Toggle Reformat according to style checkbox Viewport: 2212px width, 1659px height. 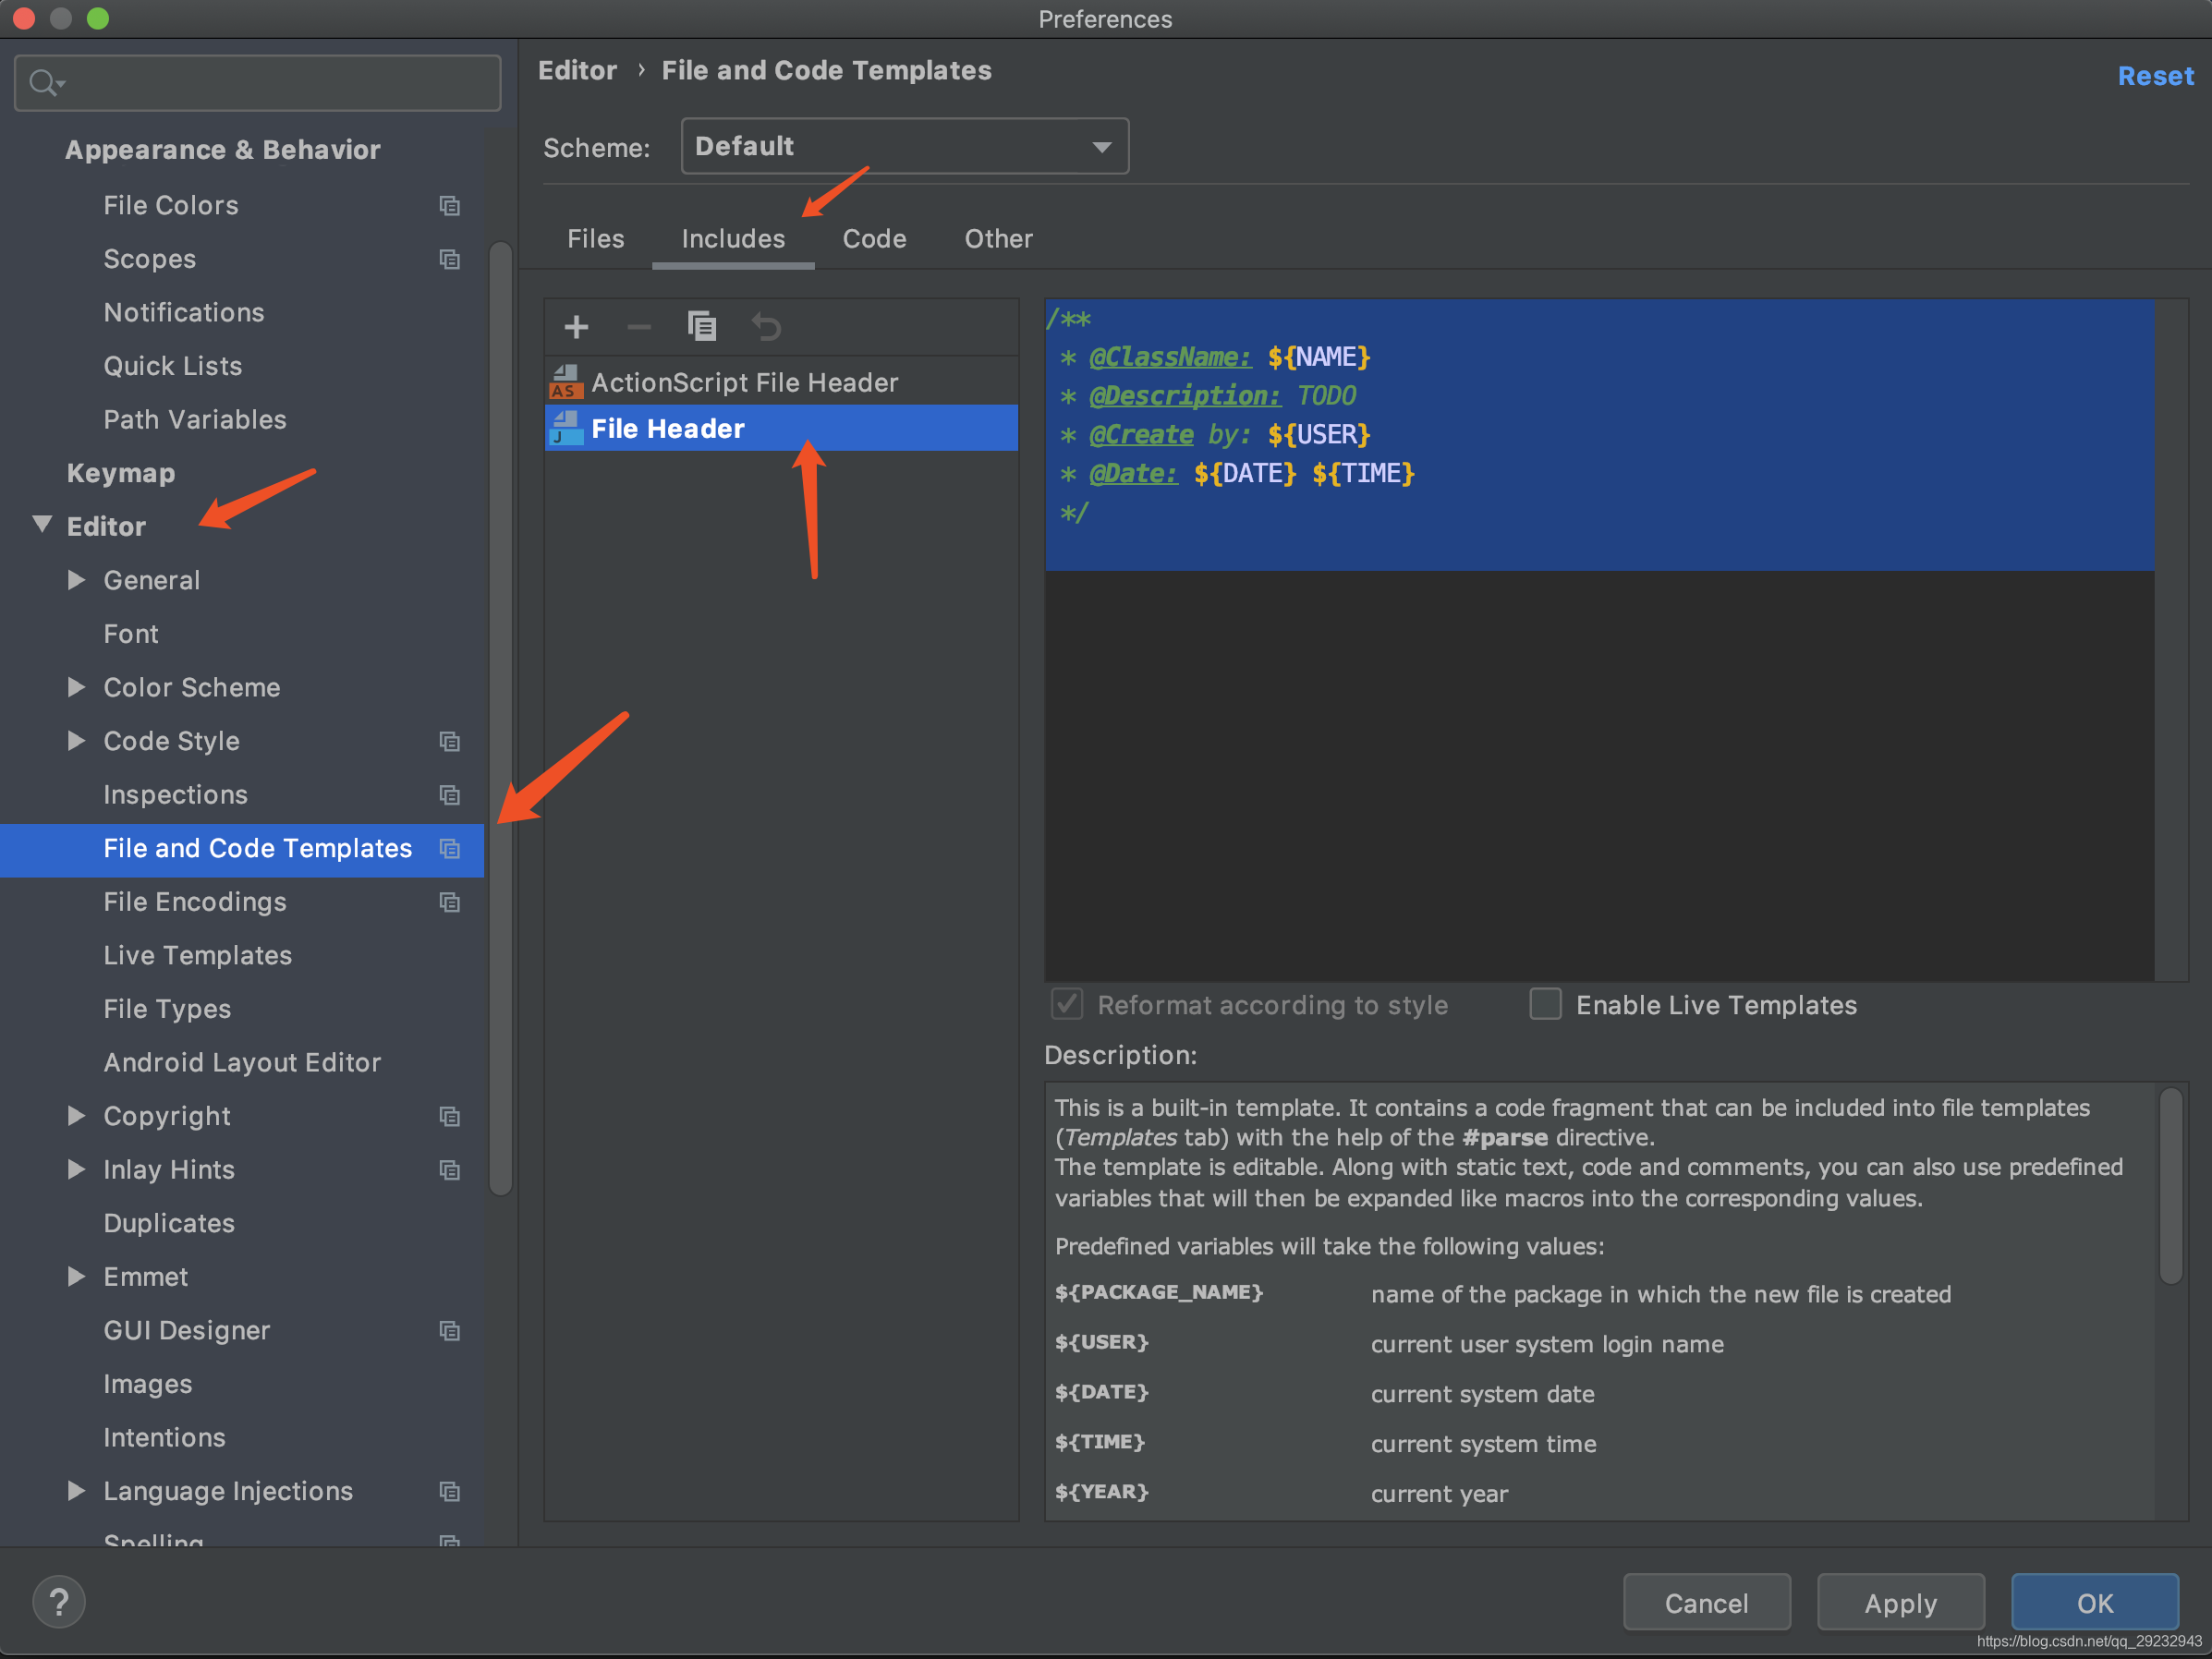click(1065, 1004)
